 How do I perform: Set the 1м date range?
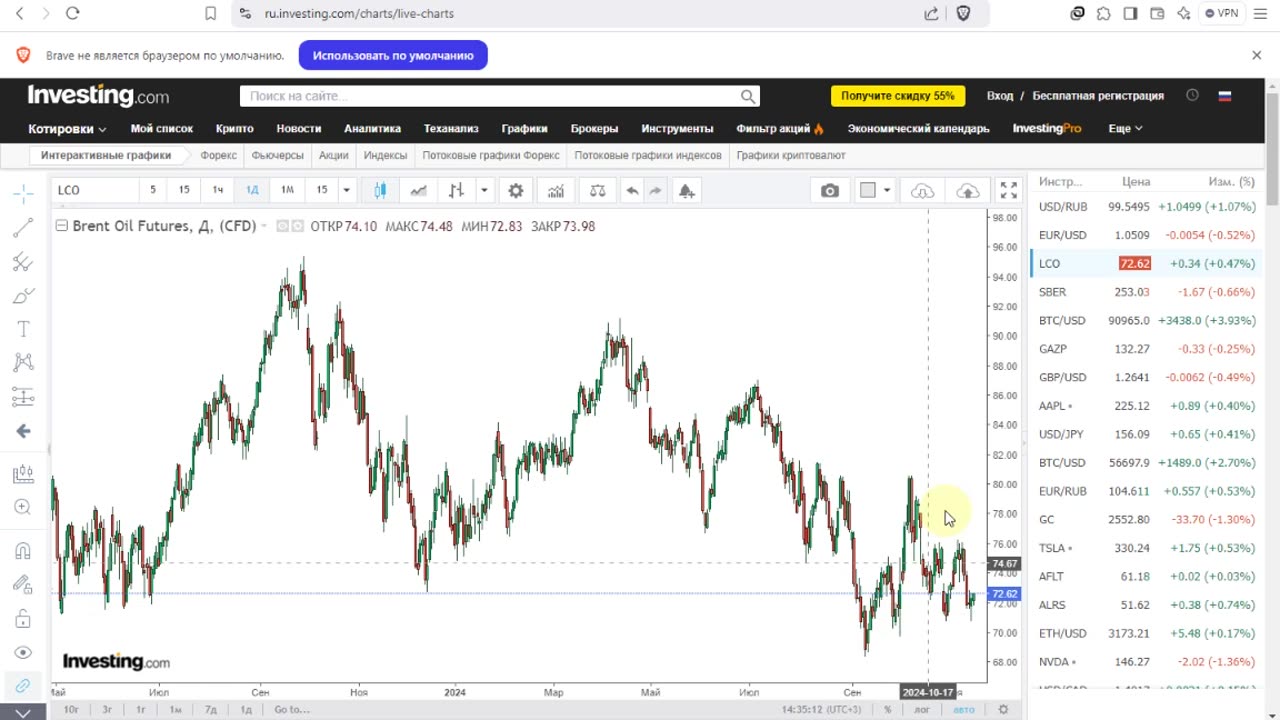click(x=176, y=709)
